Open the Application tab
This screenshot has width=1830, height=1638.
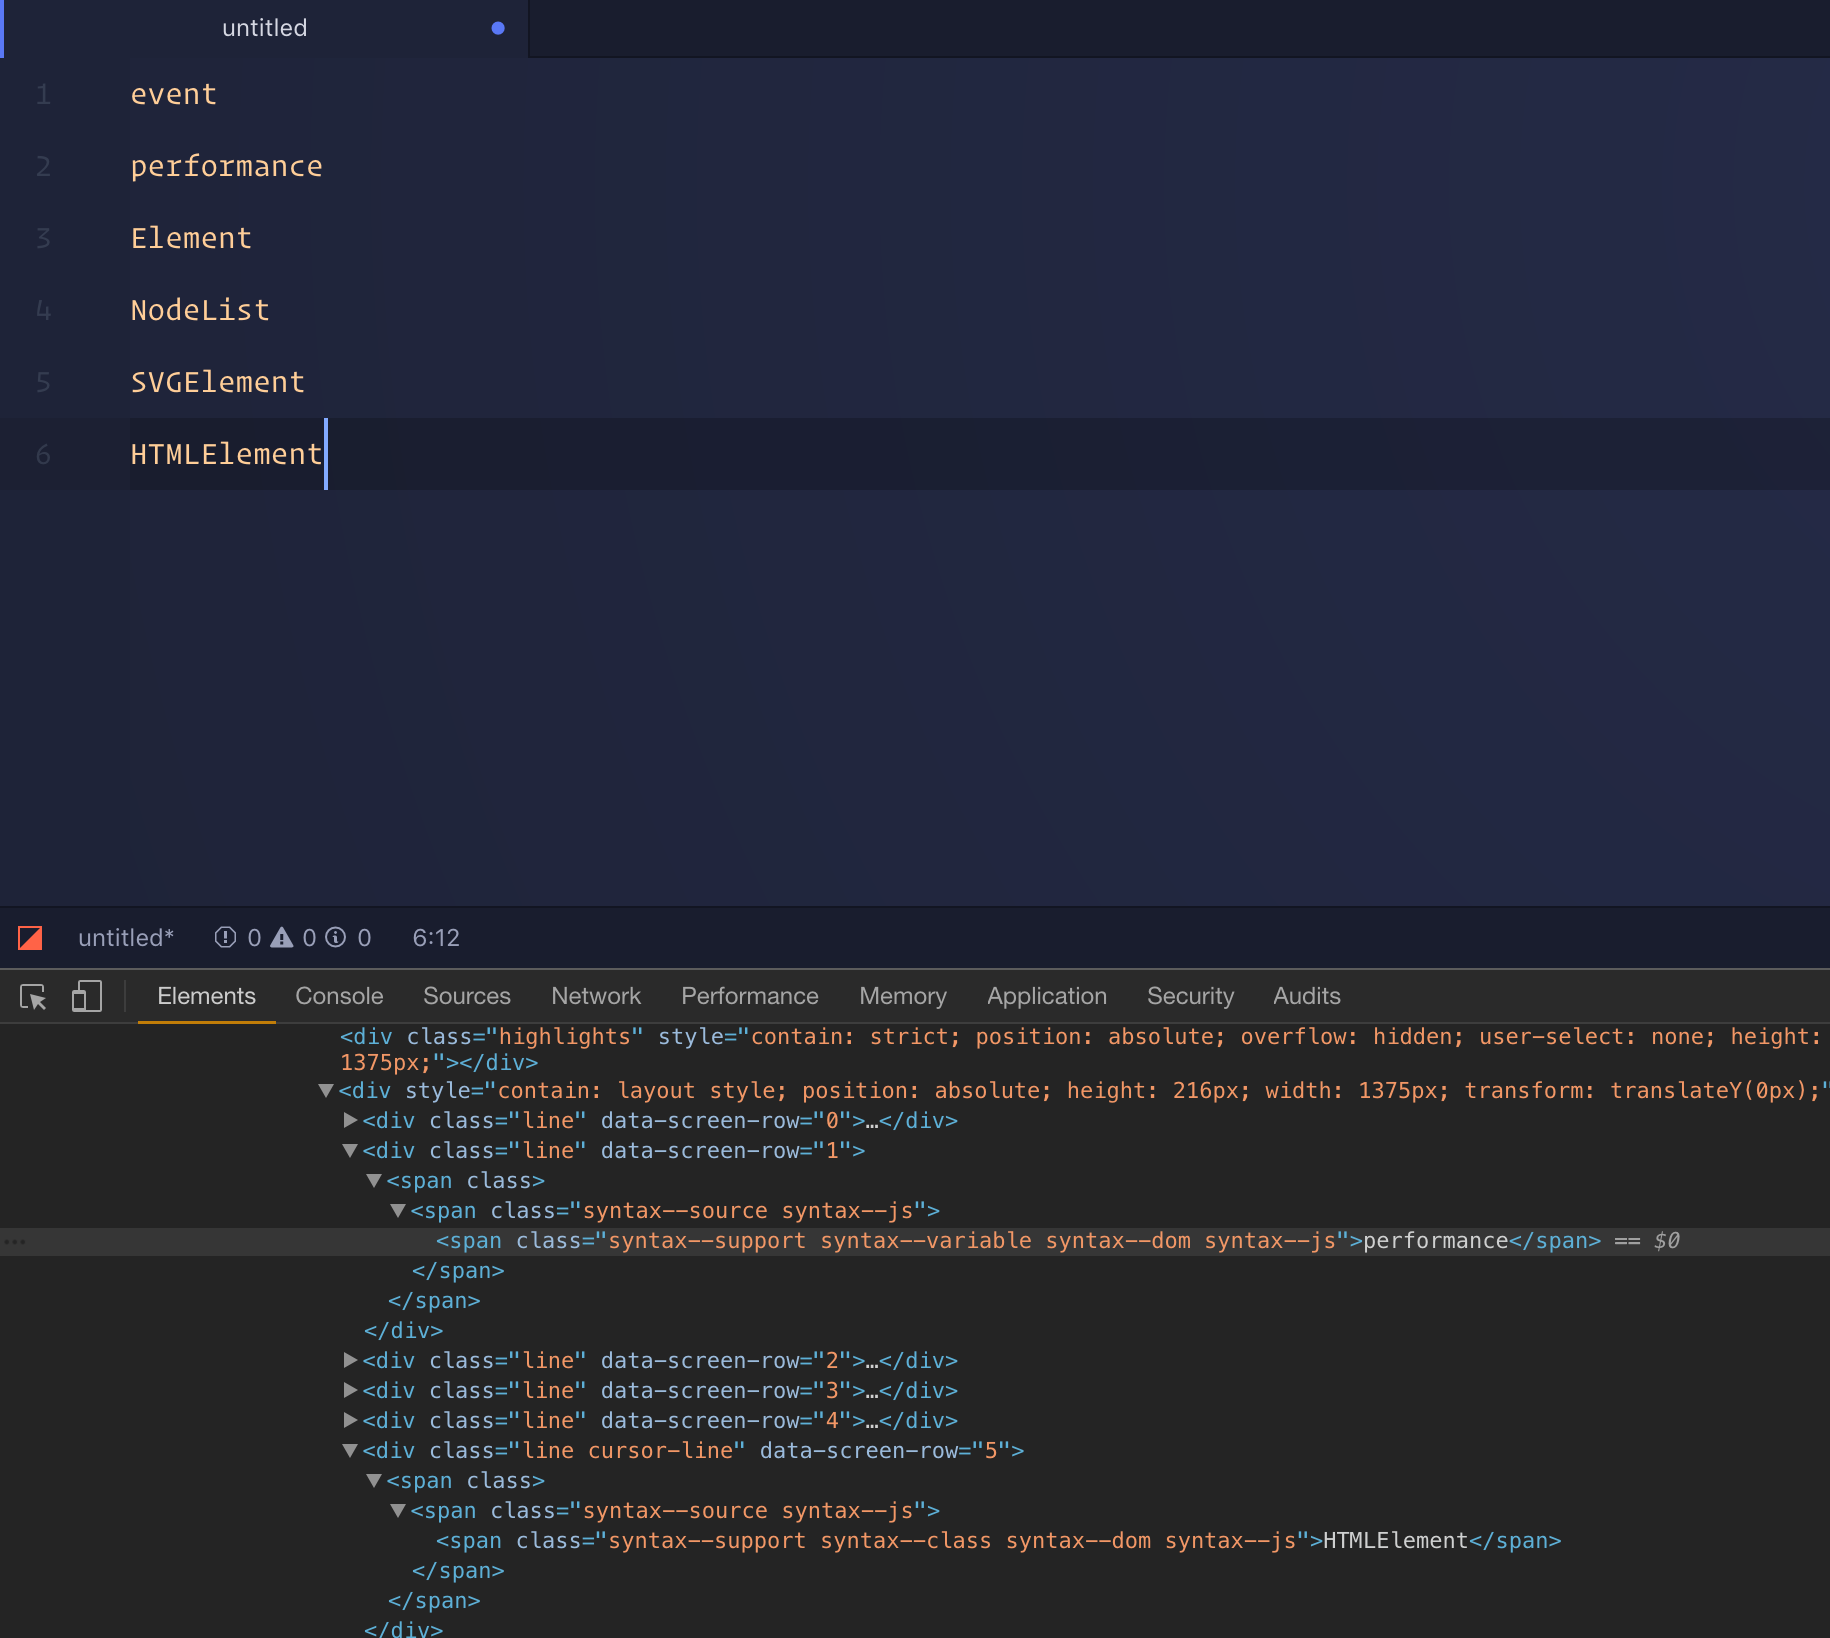[1047, 996]
